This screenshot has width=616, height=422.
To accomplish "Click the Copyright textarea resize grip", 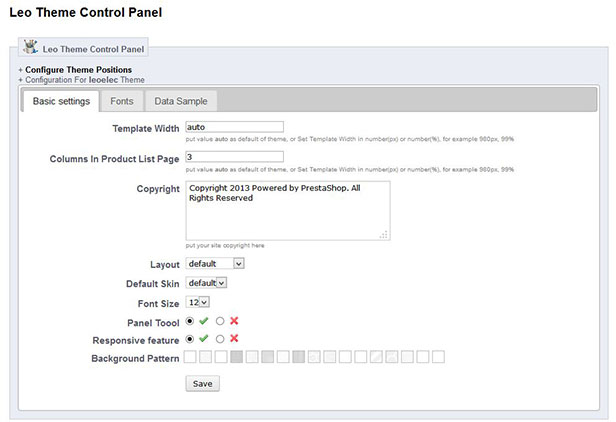I will (x=384, y=235).
